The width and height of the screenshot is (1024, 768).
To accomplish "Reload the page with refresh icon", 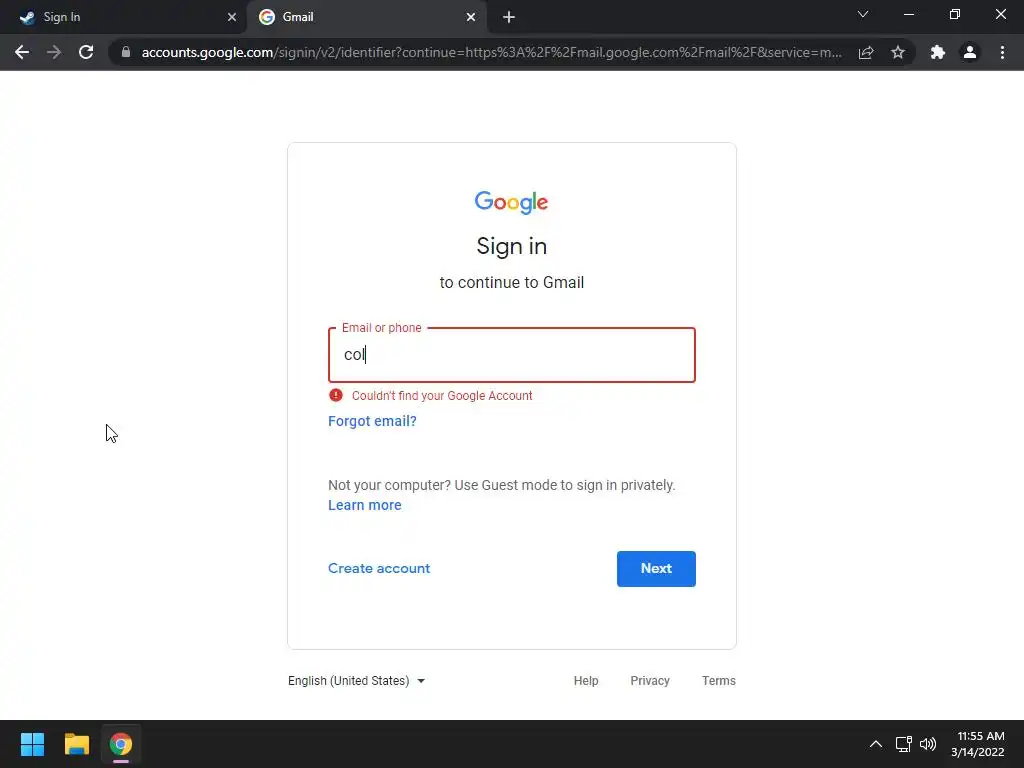I will (86, 52).
